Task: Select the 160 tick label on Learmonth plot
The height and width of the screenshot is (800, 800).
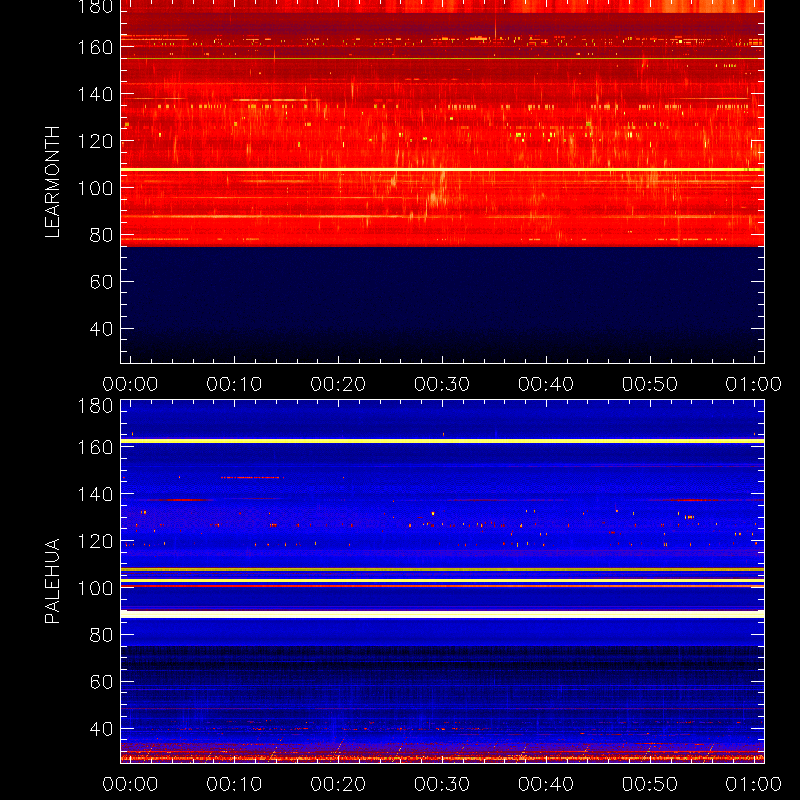Action: [95, 47]
